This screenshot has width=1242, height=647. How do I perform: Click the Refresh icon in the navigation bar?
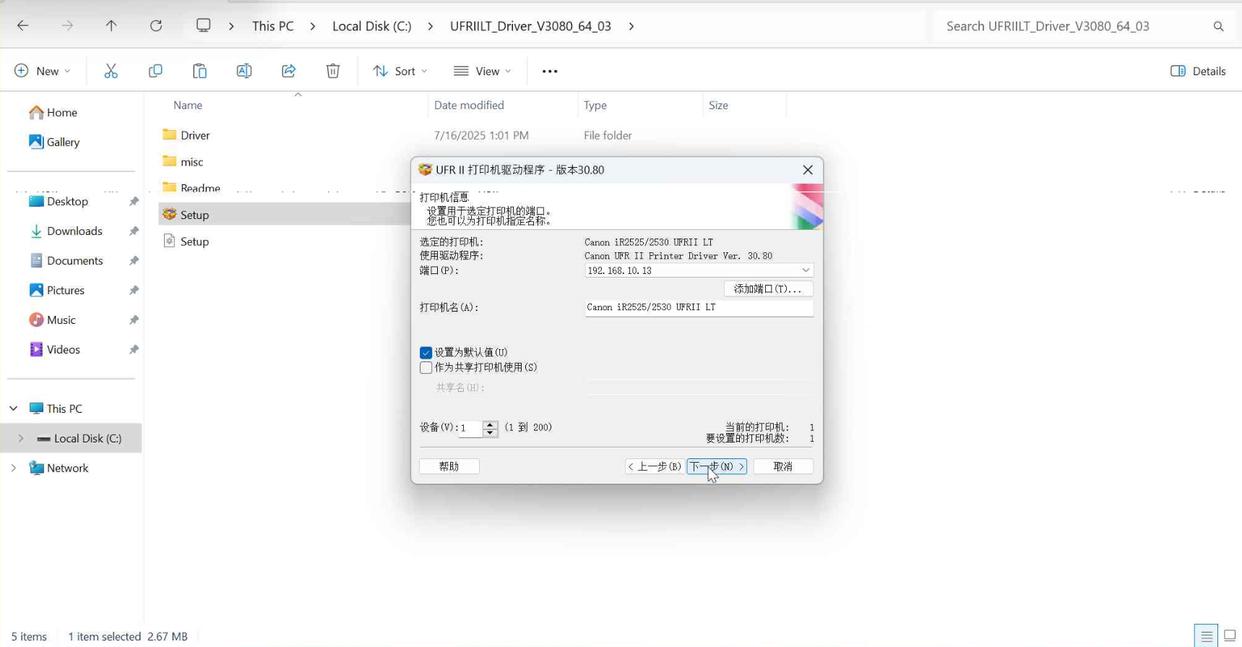tap(157, 26)
